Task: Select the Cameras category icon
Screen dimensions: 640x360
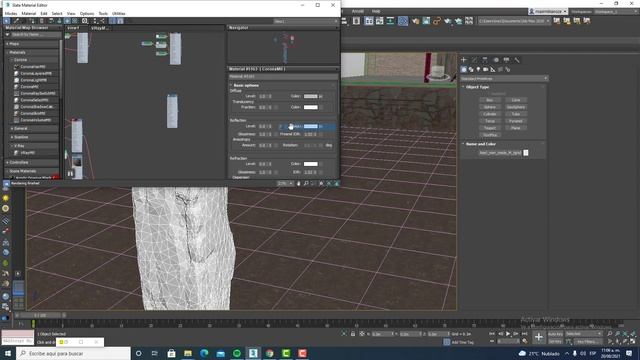Action: (486, 69)
